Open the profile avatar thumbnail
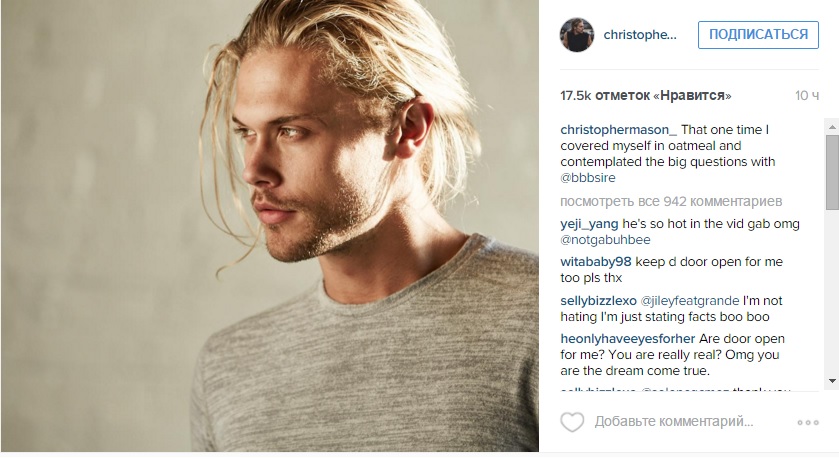The image size is (839, 460). point(577,35)
